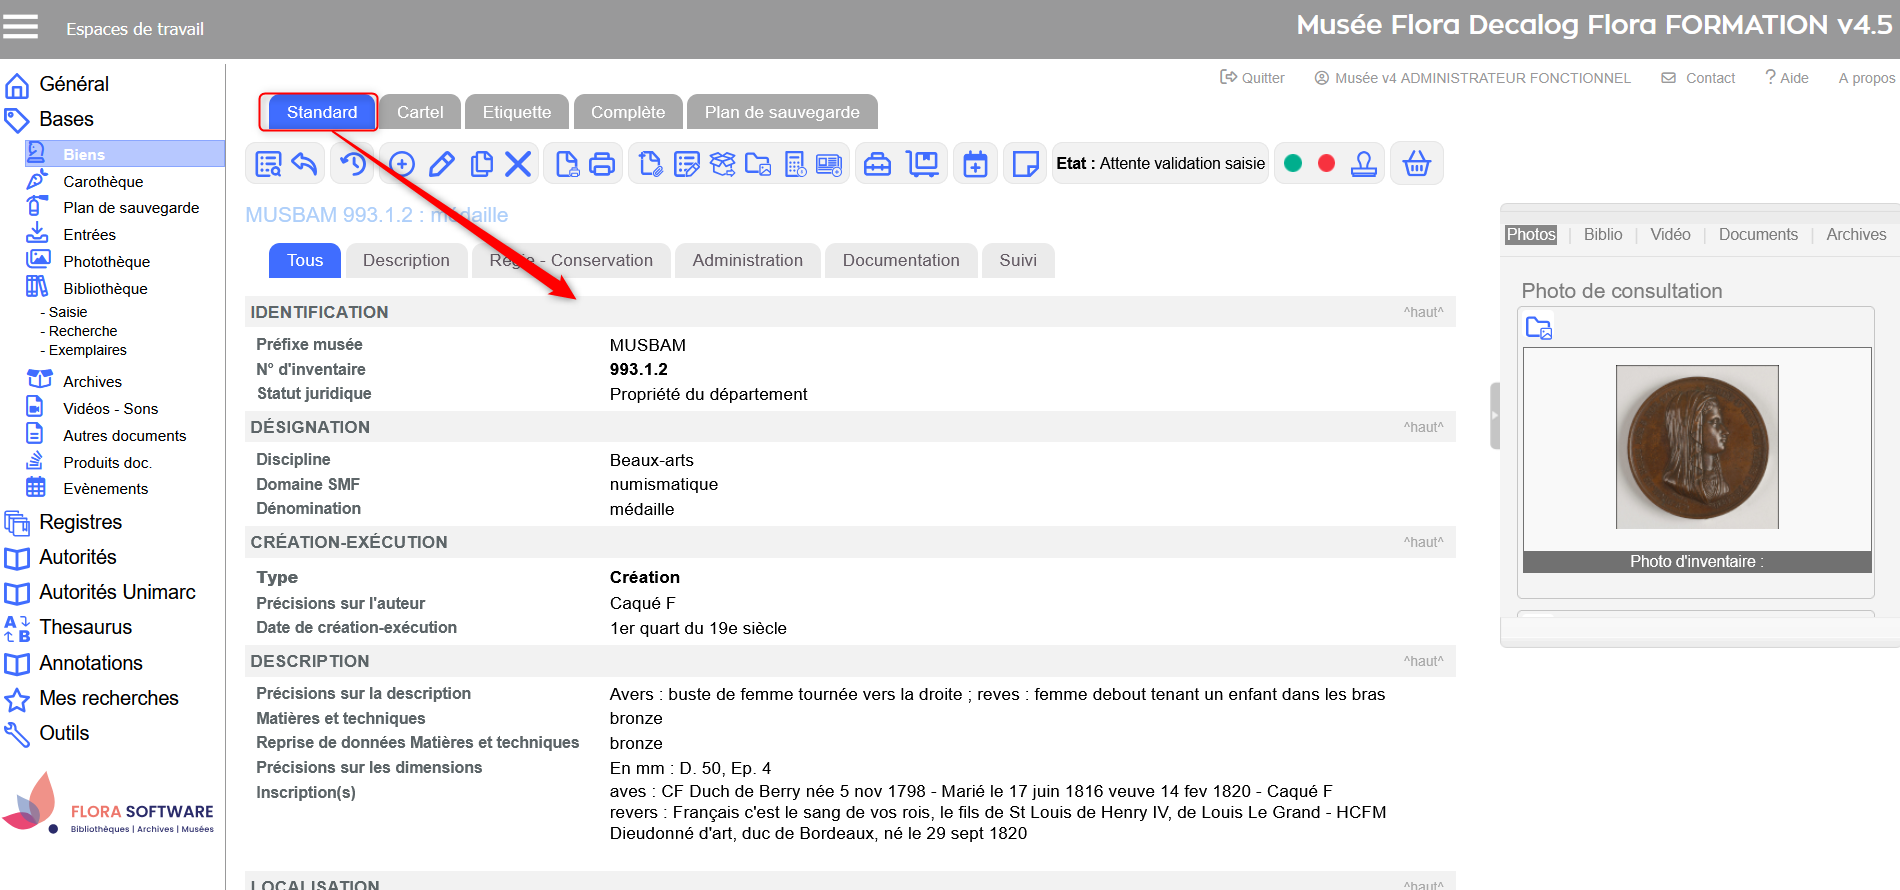1900x890 pixels.
Task: Switch to the Cartel tab
Action: (x=420, y=112)
